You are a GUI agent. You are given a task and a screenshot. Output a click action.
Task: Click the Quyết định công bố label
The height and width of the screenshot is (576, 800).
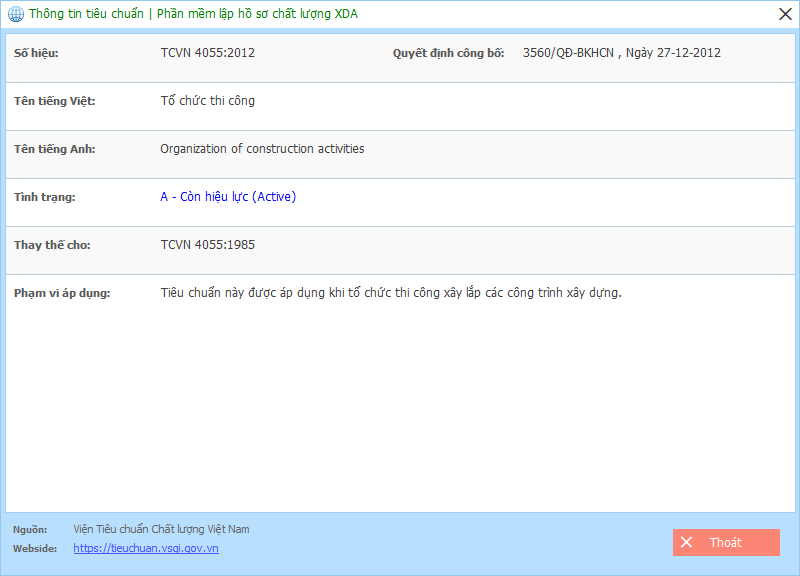pyautogui.click(x=448, y=53)
